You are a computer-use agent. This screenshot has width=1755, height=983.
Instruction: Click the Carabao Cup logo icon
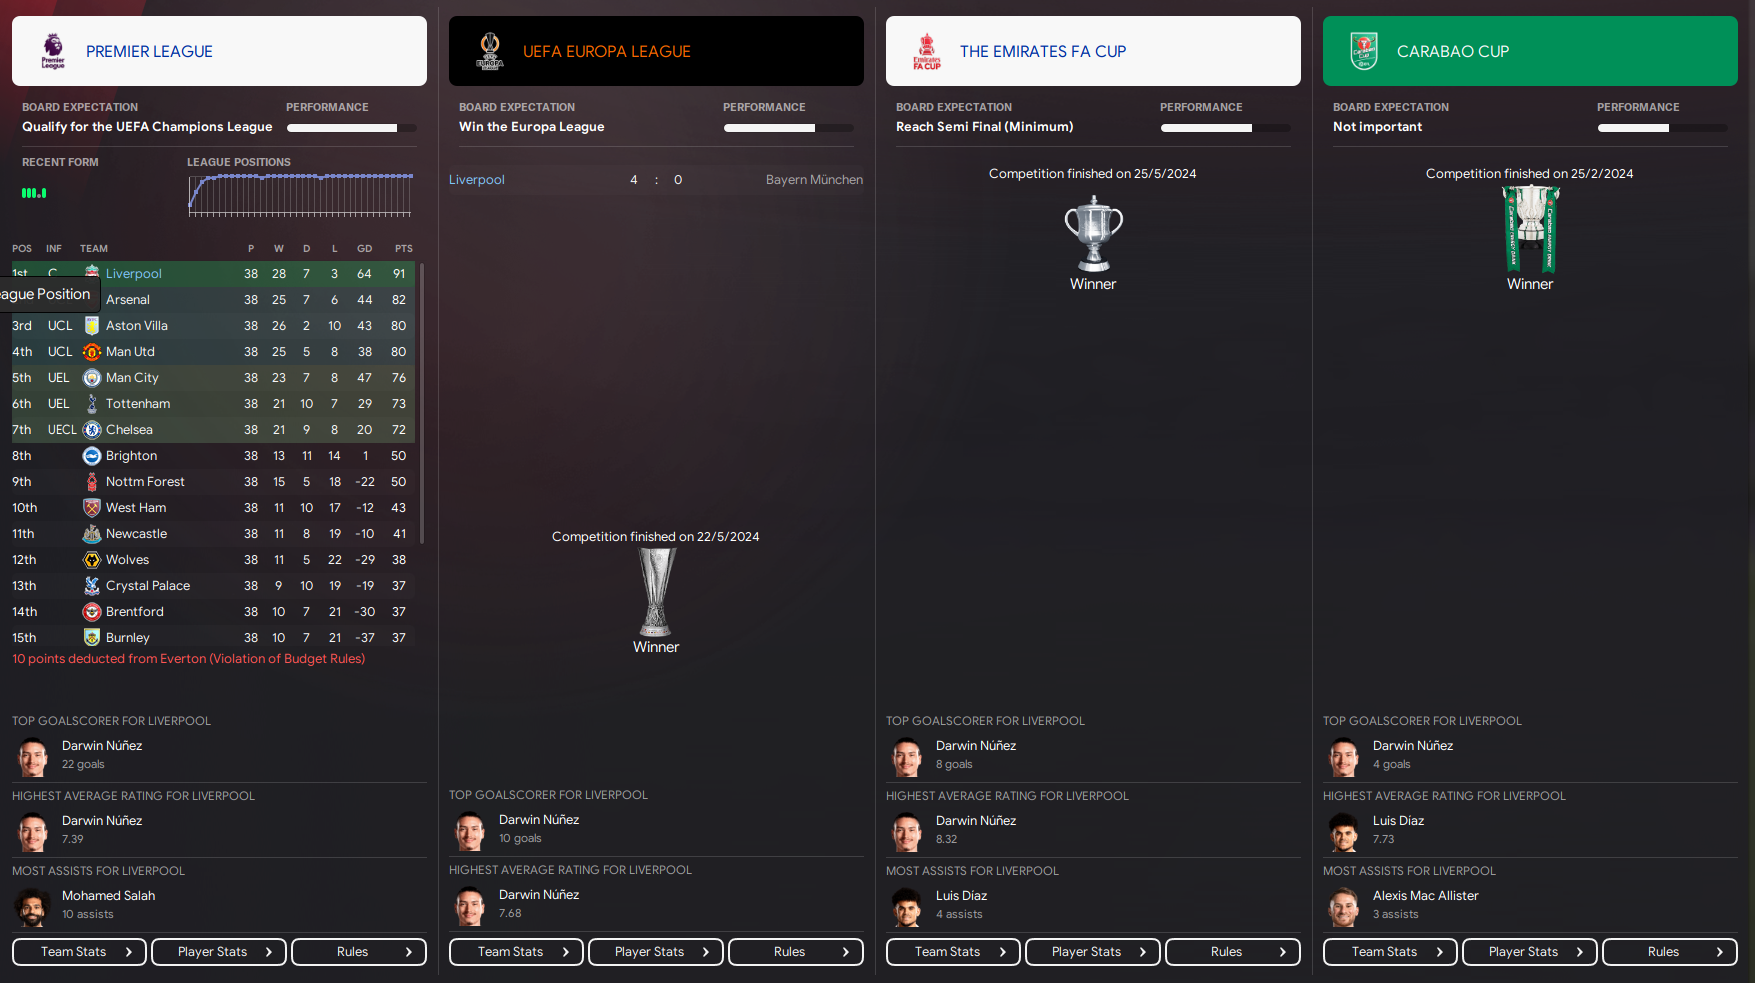coord(1364,51)
